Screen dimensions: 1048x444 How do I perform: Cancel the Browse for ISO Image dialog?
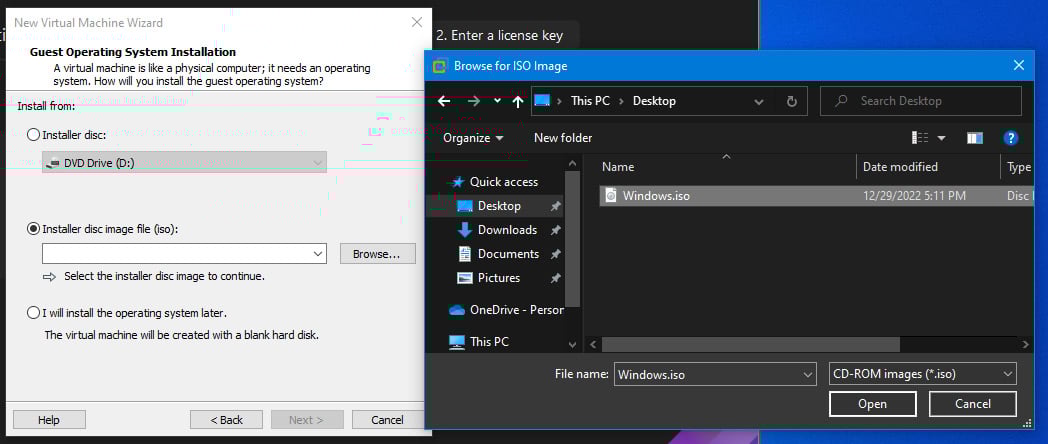pos(972,404)
